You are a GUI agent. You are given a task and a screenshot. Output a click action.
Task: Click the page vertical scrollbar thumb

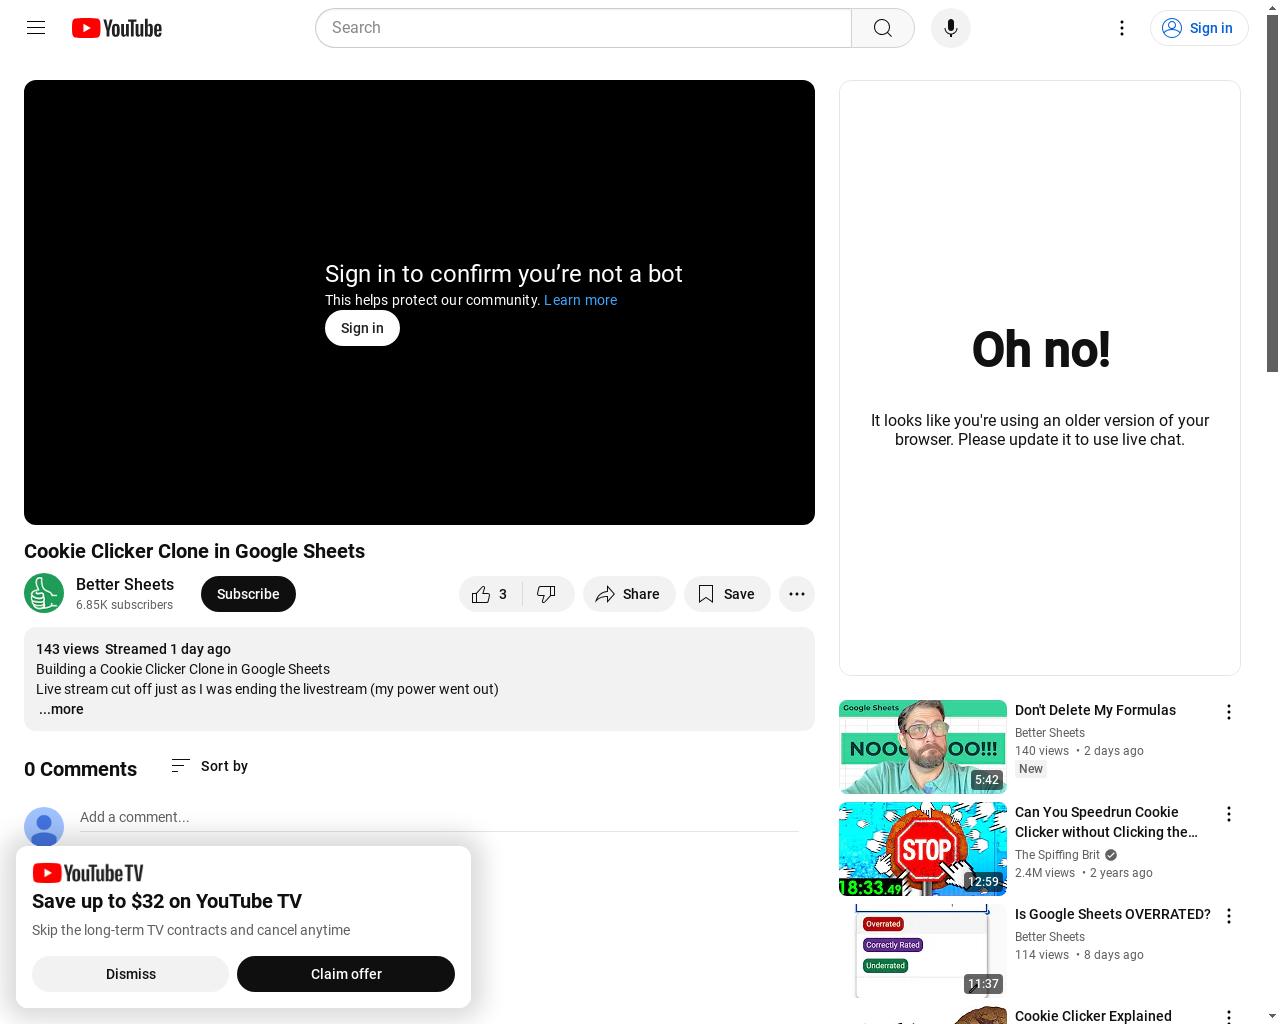pyautogui.click(x=1272, y=193)
